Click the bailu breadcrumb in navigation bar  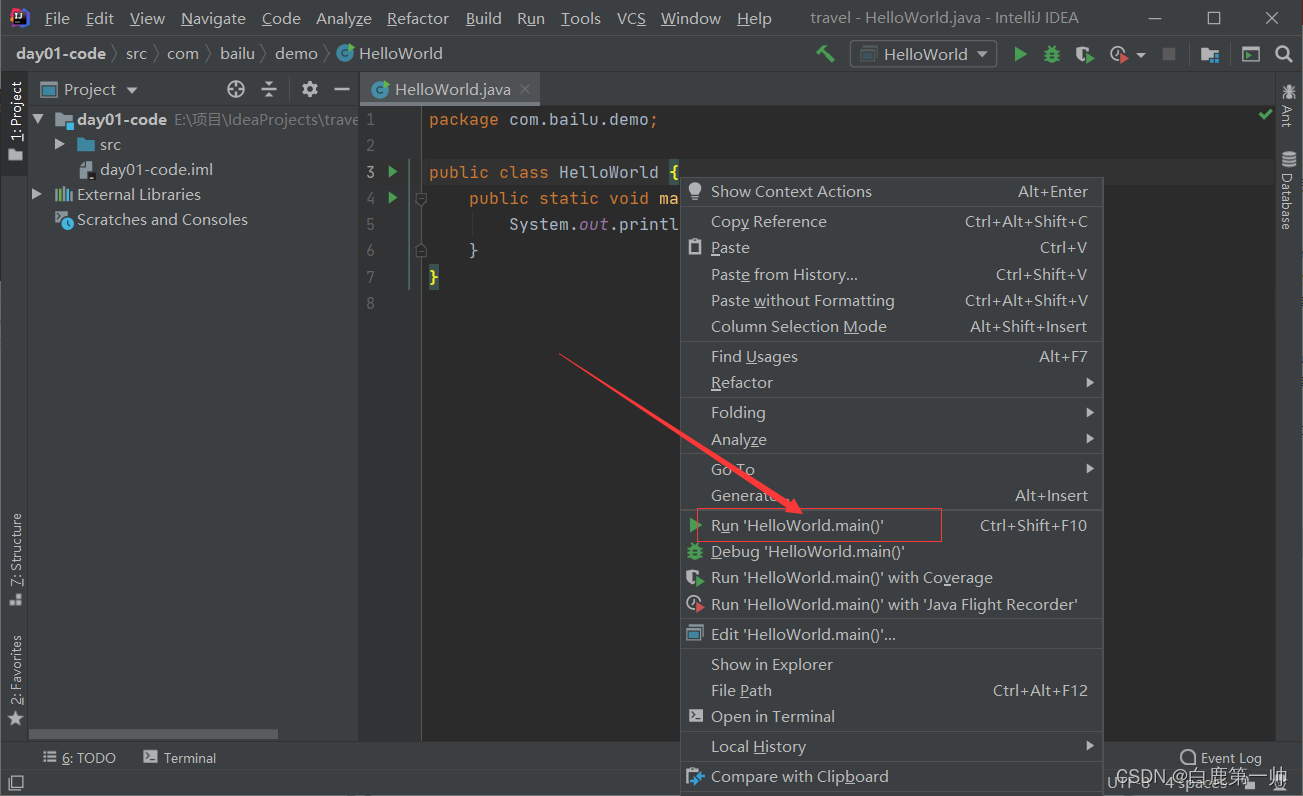238,54
